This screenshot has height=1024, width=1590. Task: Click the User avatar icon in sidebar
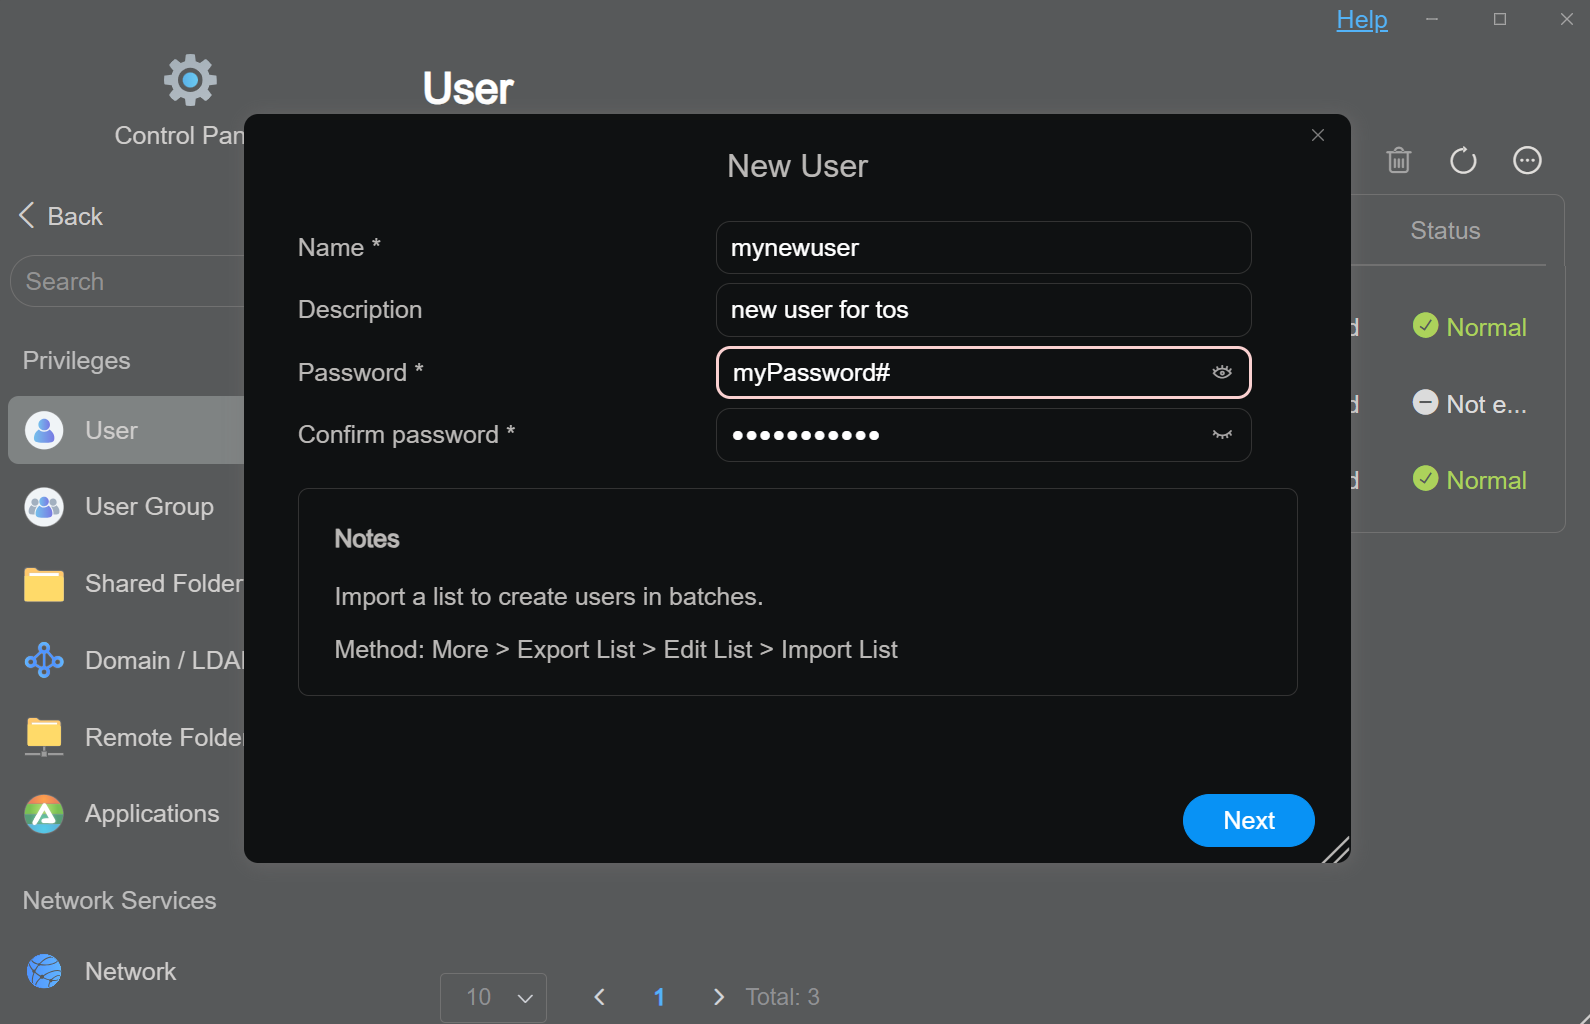(44, 430)
